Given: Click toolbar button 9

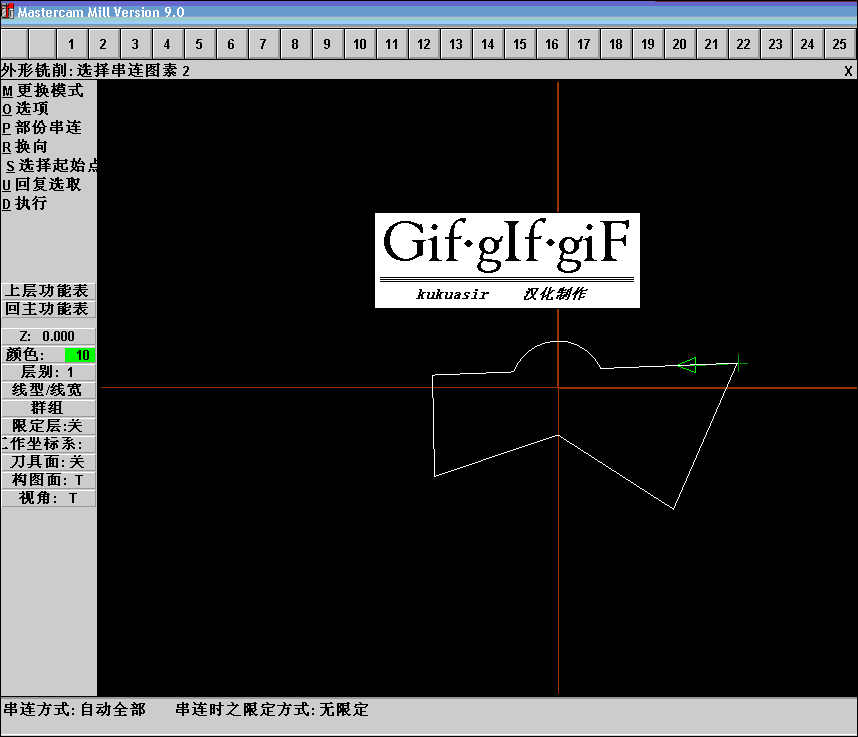Looking at the screenshot, I should 327,44.
